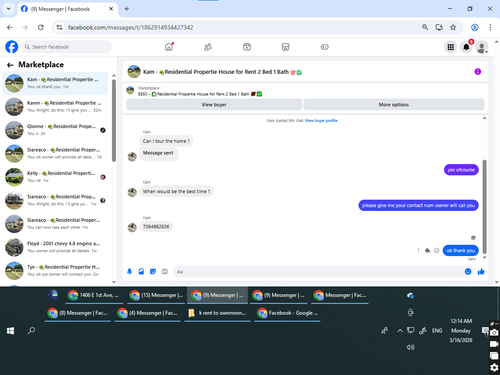The image size is (500, 375).
Task: Open the Marketplace storefront icon
Action: point(286,47)
